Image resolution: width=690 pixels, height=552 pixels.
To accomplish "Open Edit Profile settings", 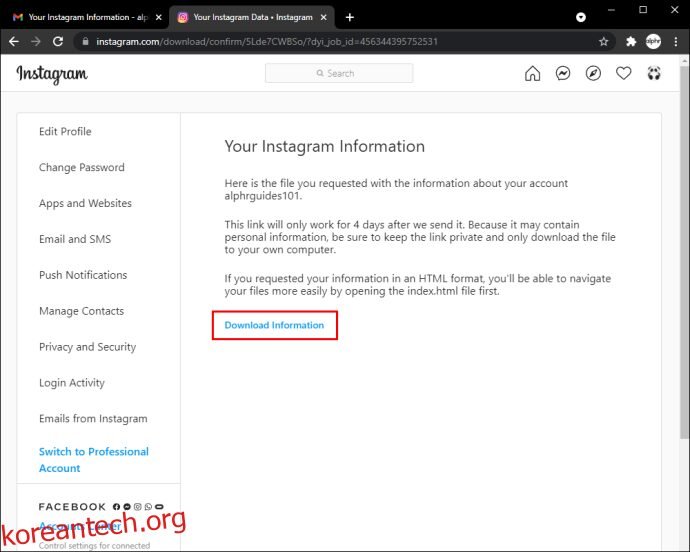I will point(65,132).
